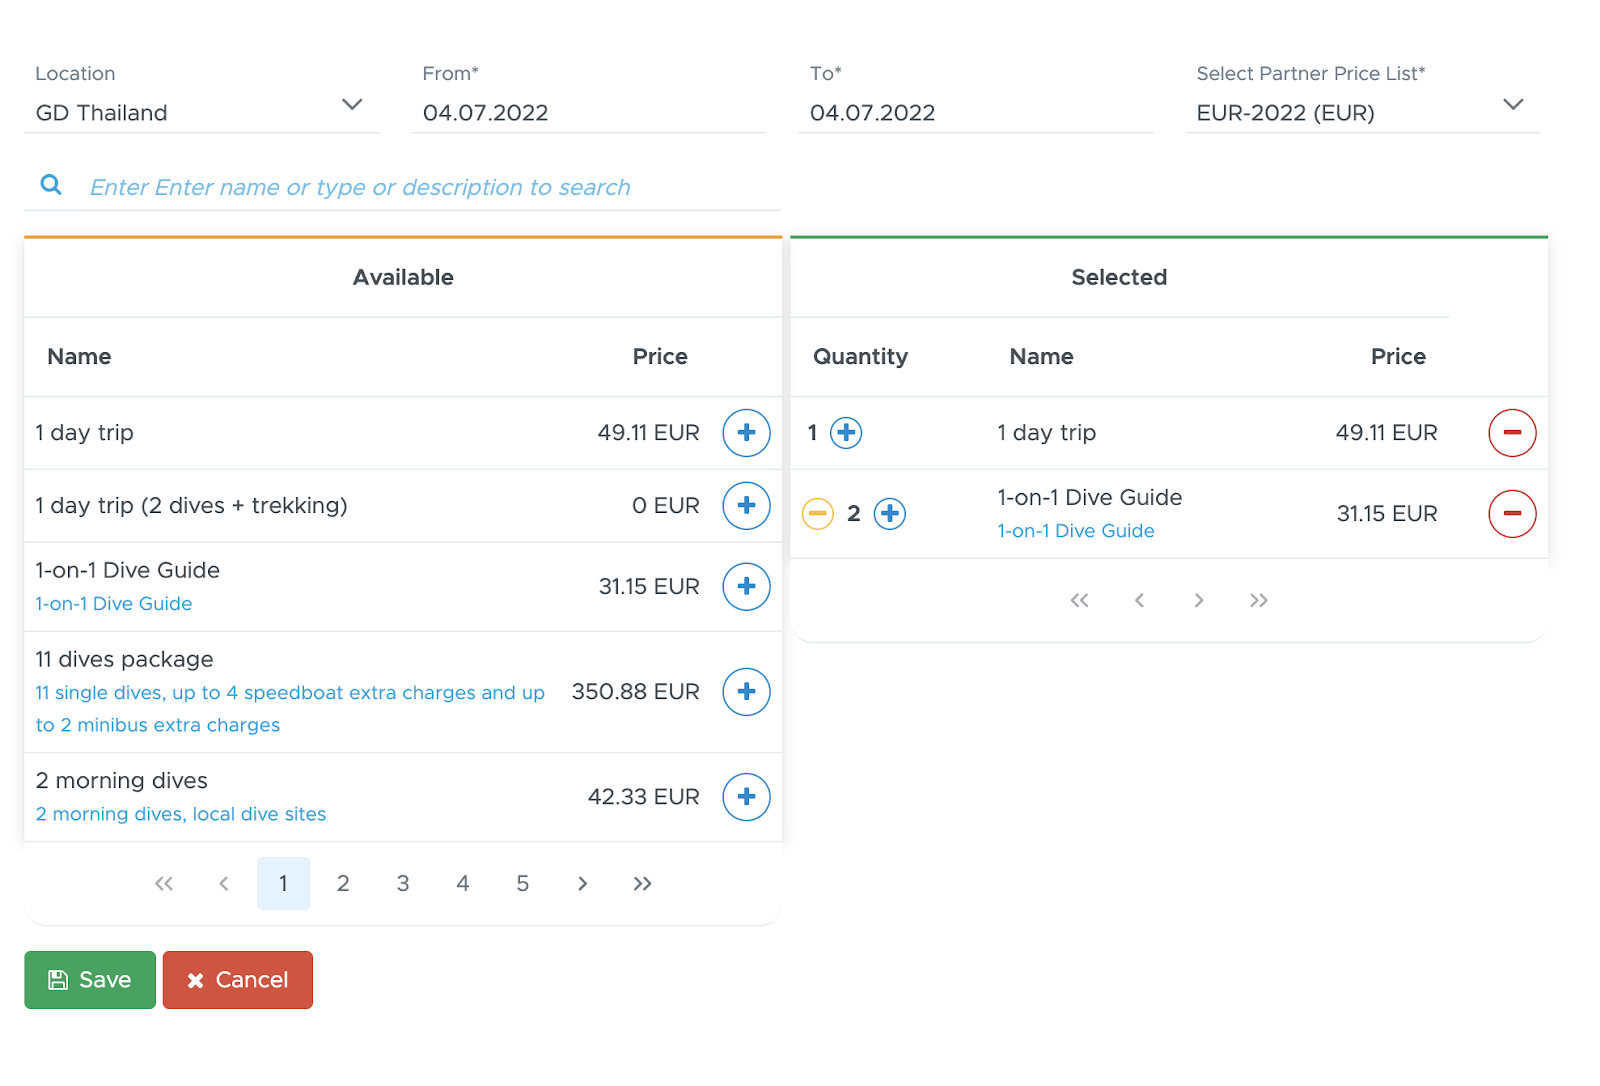1600x1086 pixels.
Task: Click the search magnifier icon
Action: (51, 185)
